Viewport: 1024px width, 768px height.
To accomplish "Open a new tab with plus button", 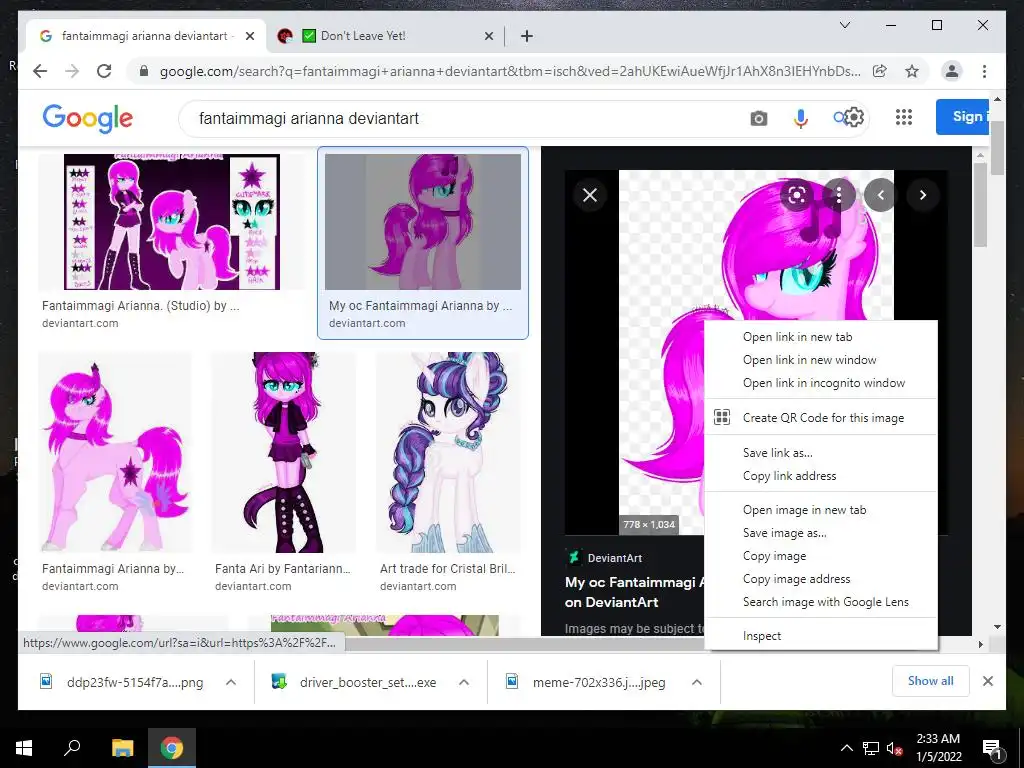I will click(x=526, y=36).
